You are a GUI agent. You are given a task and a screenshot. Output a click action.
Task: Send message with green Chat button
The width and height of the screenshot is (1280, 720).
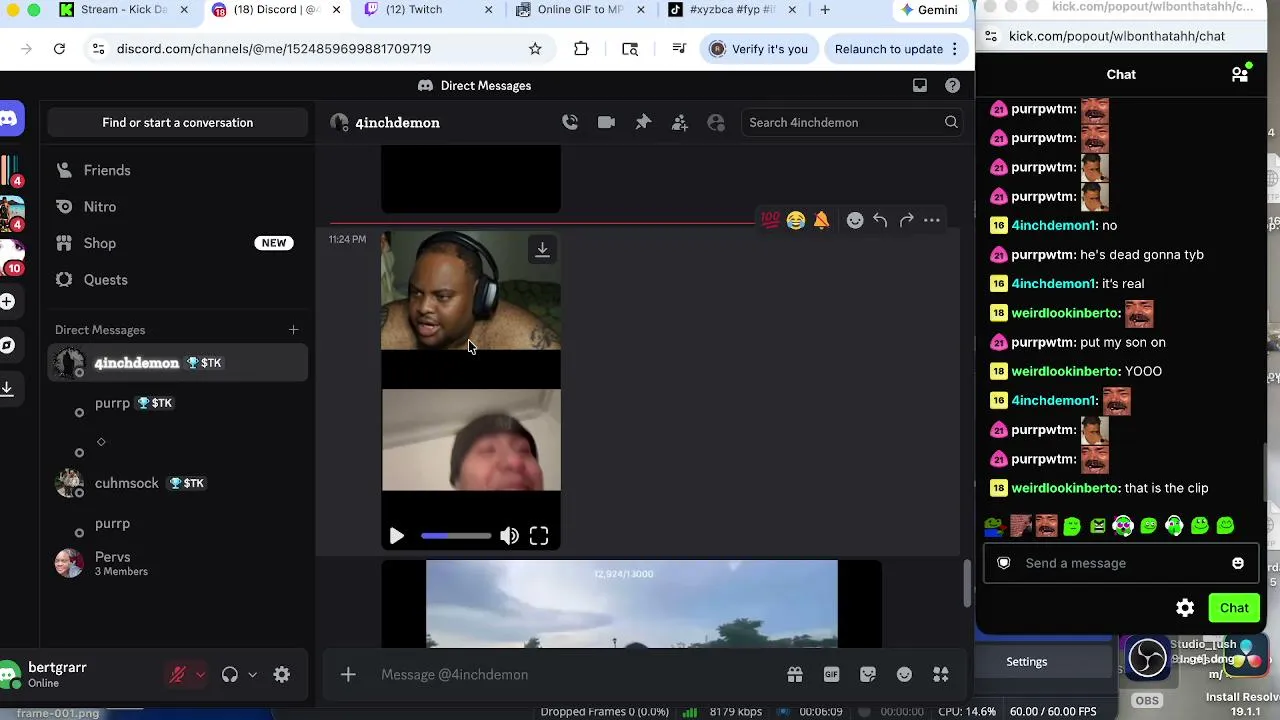[1234, 608]
